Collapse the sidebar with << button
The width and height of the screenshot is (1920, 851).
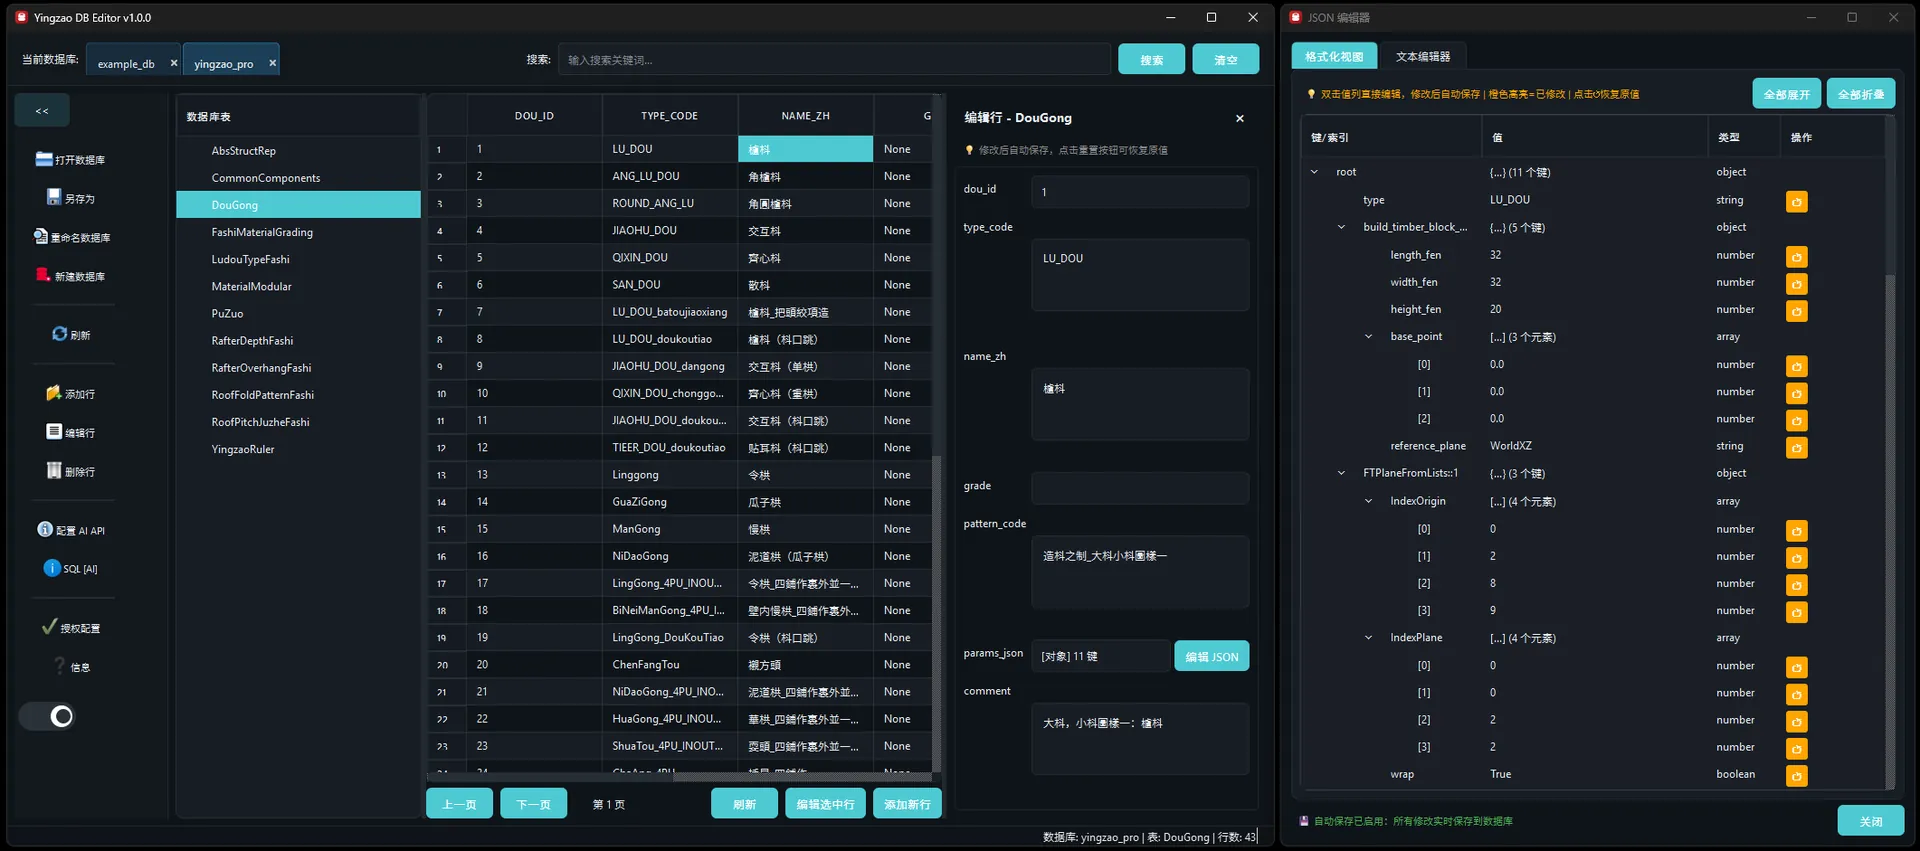click(x=42, y=110)
